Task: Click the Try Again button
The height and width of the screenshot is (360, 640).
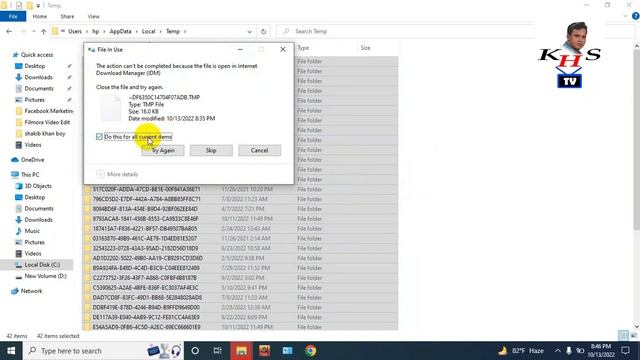Action: (x=163, y=151)
